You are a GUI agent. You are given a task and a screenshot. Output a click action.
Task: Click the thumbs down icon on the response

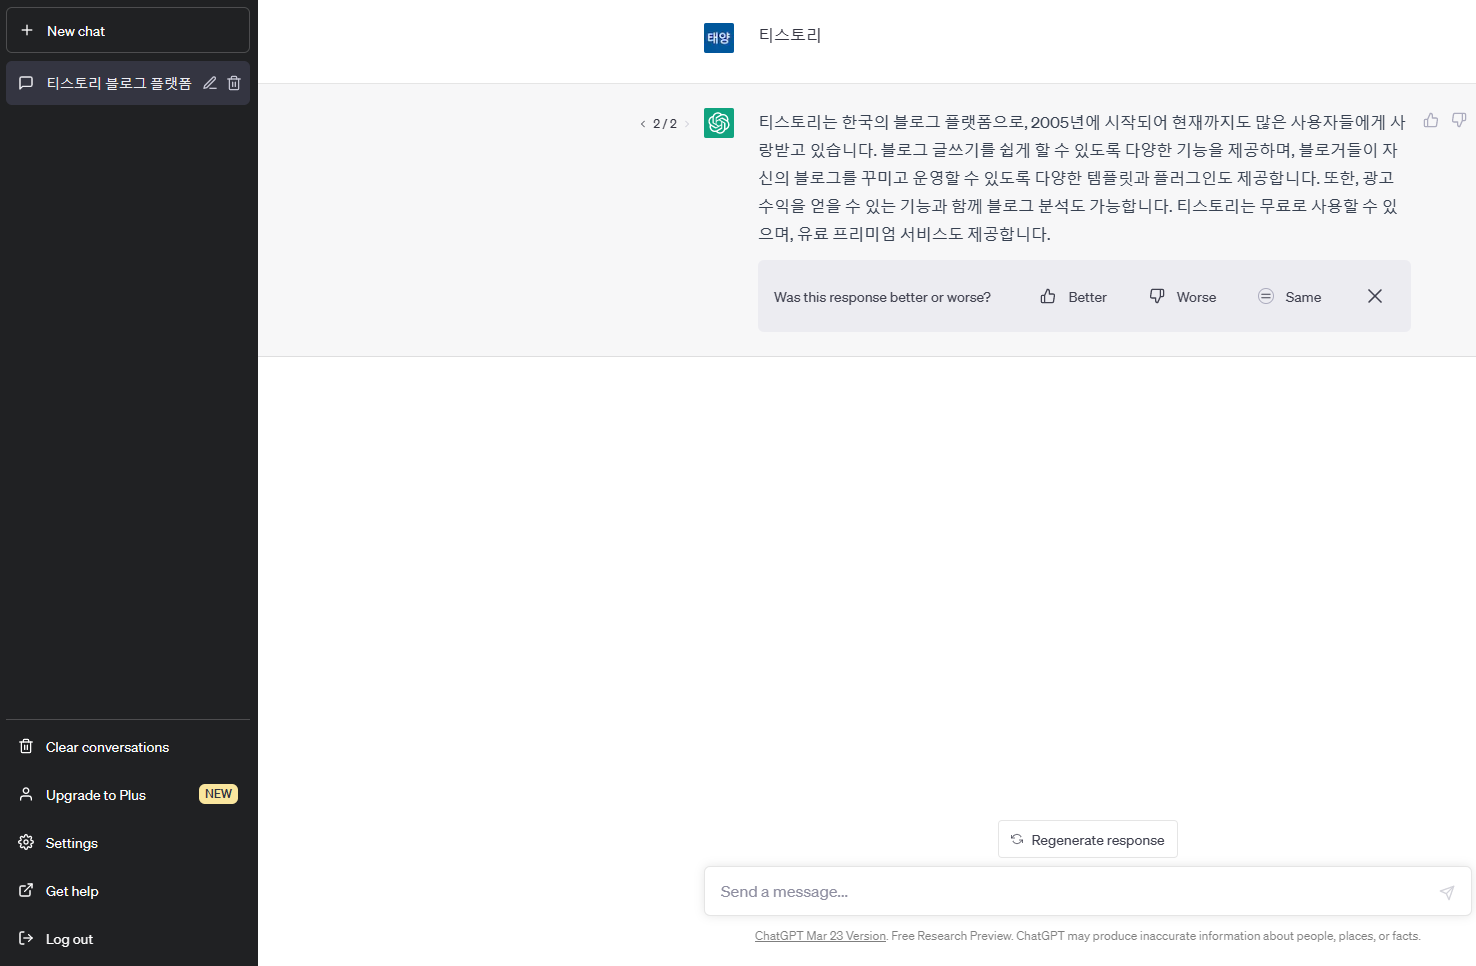1459,120
